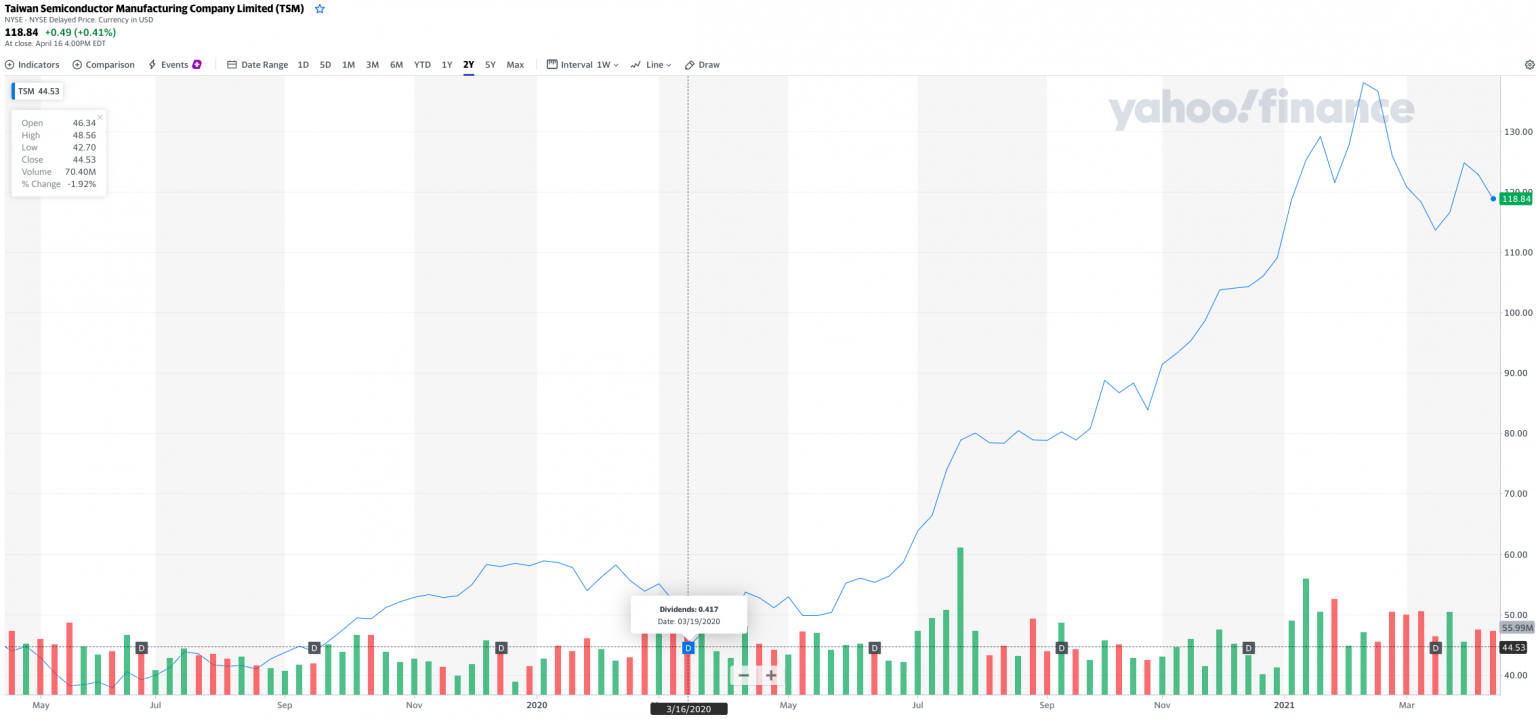Open the Comparison tool
Viewport: 1536px width, 719px height.
click(x=104, y=65)
